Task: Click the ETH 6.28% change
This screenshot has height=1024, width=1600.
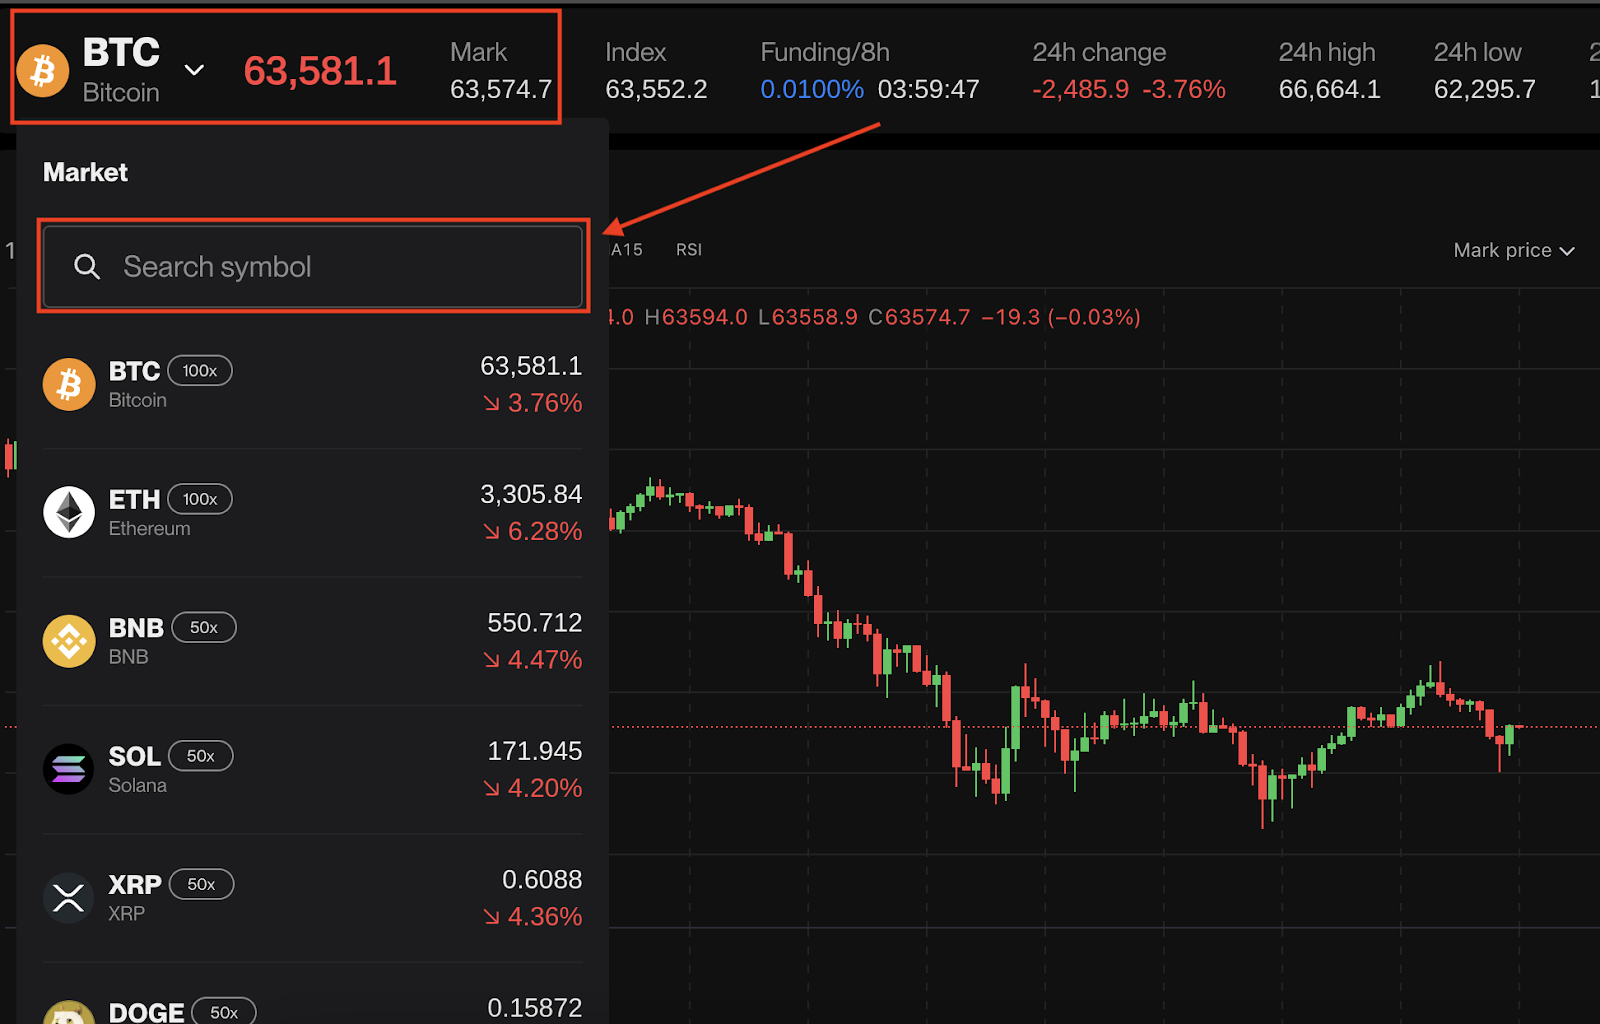Action: (x=533, y=531)
